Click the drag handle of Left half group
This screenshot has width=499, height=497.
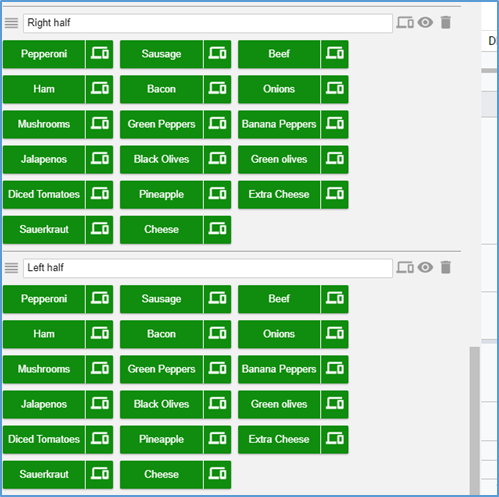coord(11,267)
